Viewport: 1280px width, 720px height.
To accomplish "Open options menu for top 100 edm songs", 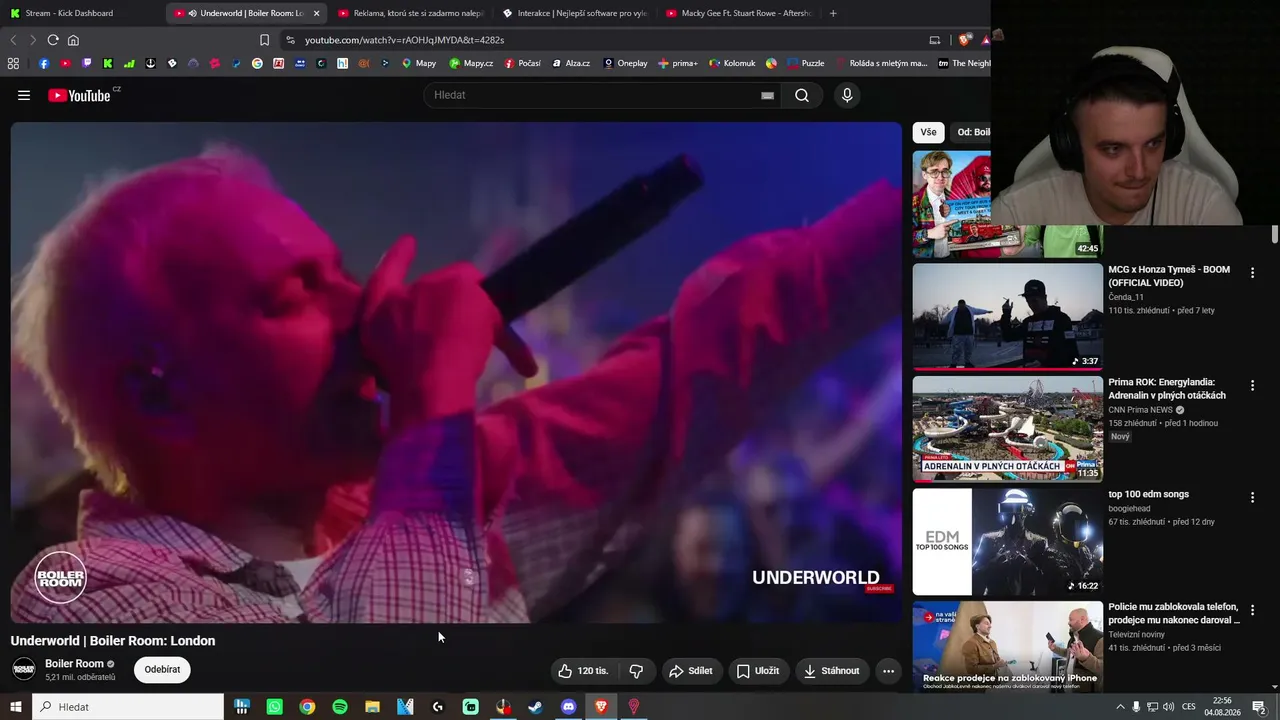I will click(1252, 498).
